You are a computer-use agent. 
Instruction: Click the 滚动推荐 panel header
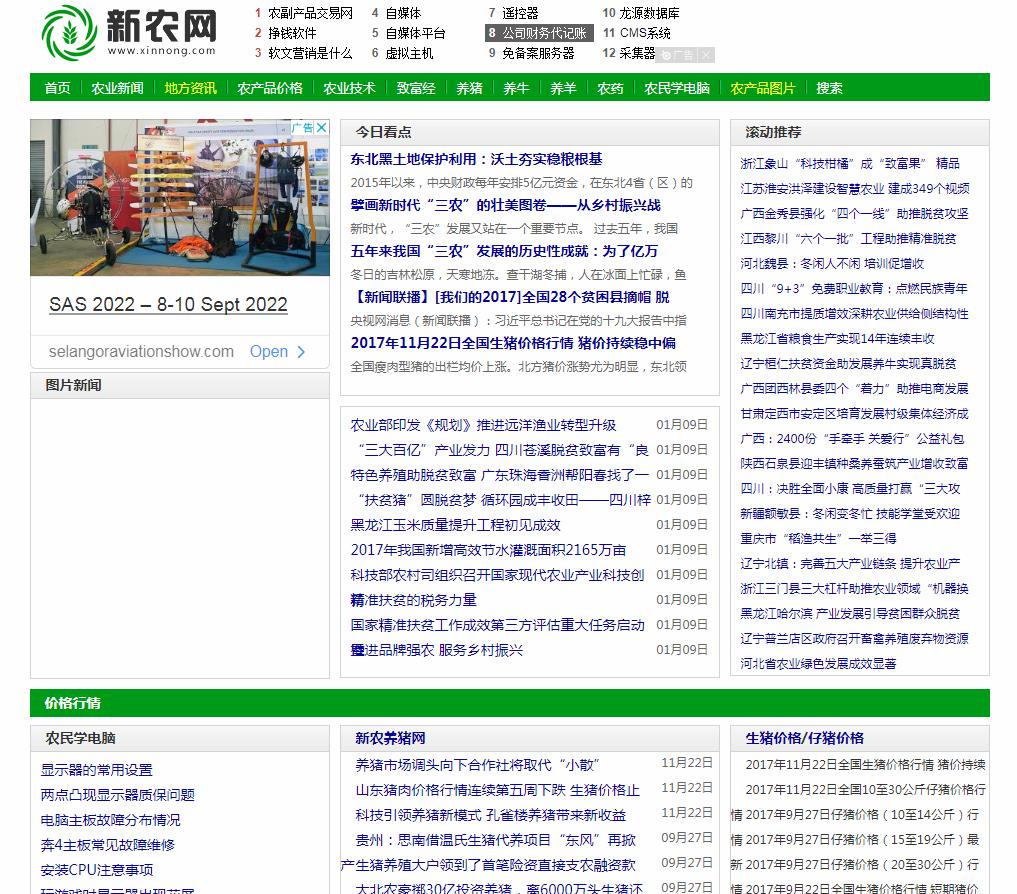(859, 132)
